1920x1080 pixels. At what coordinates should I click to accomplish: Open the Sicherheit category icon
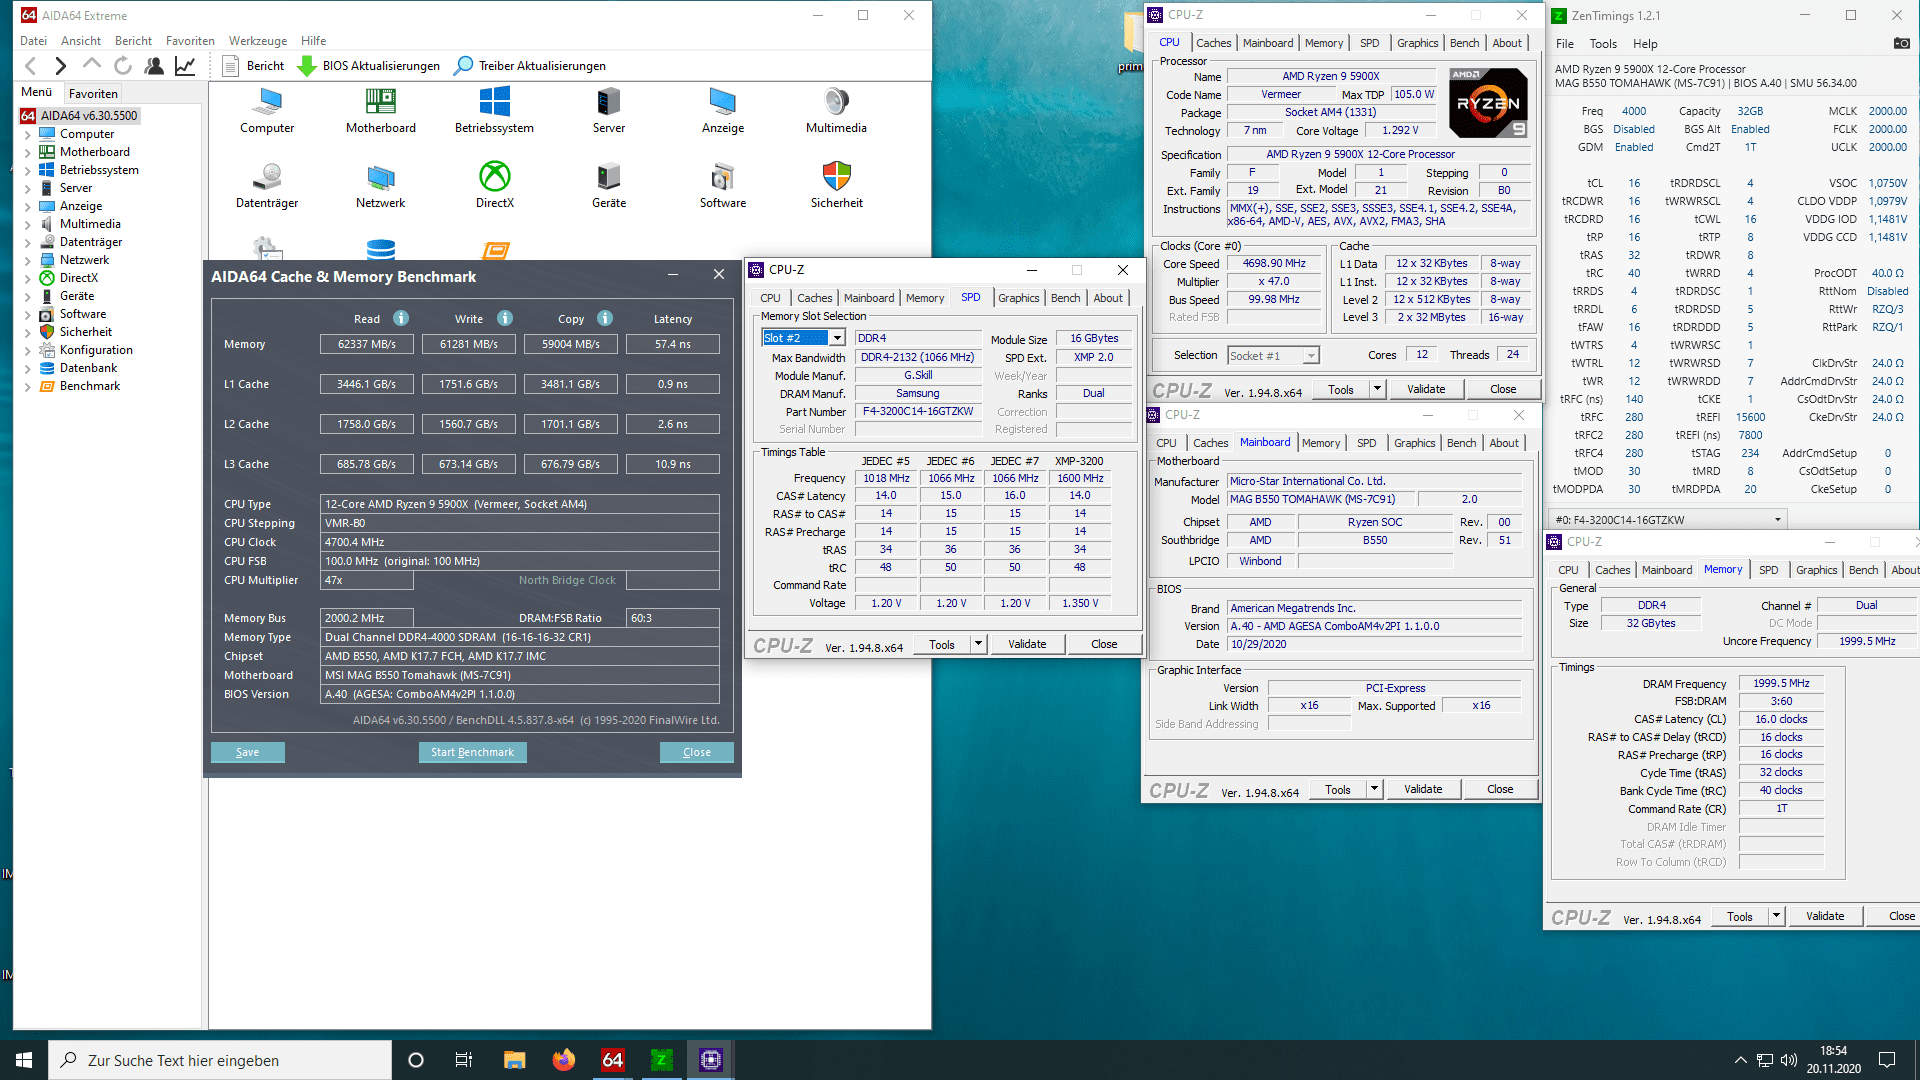(836, 185)
